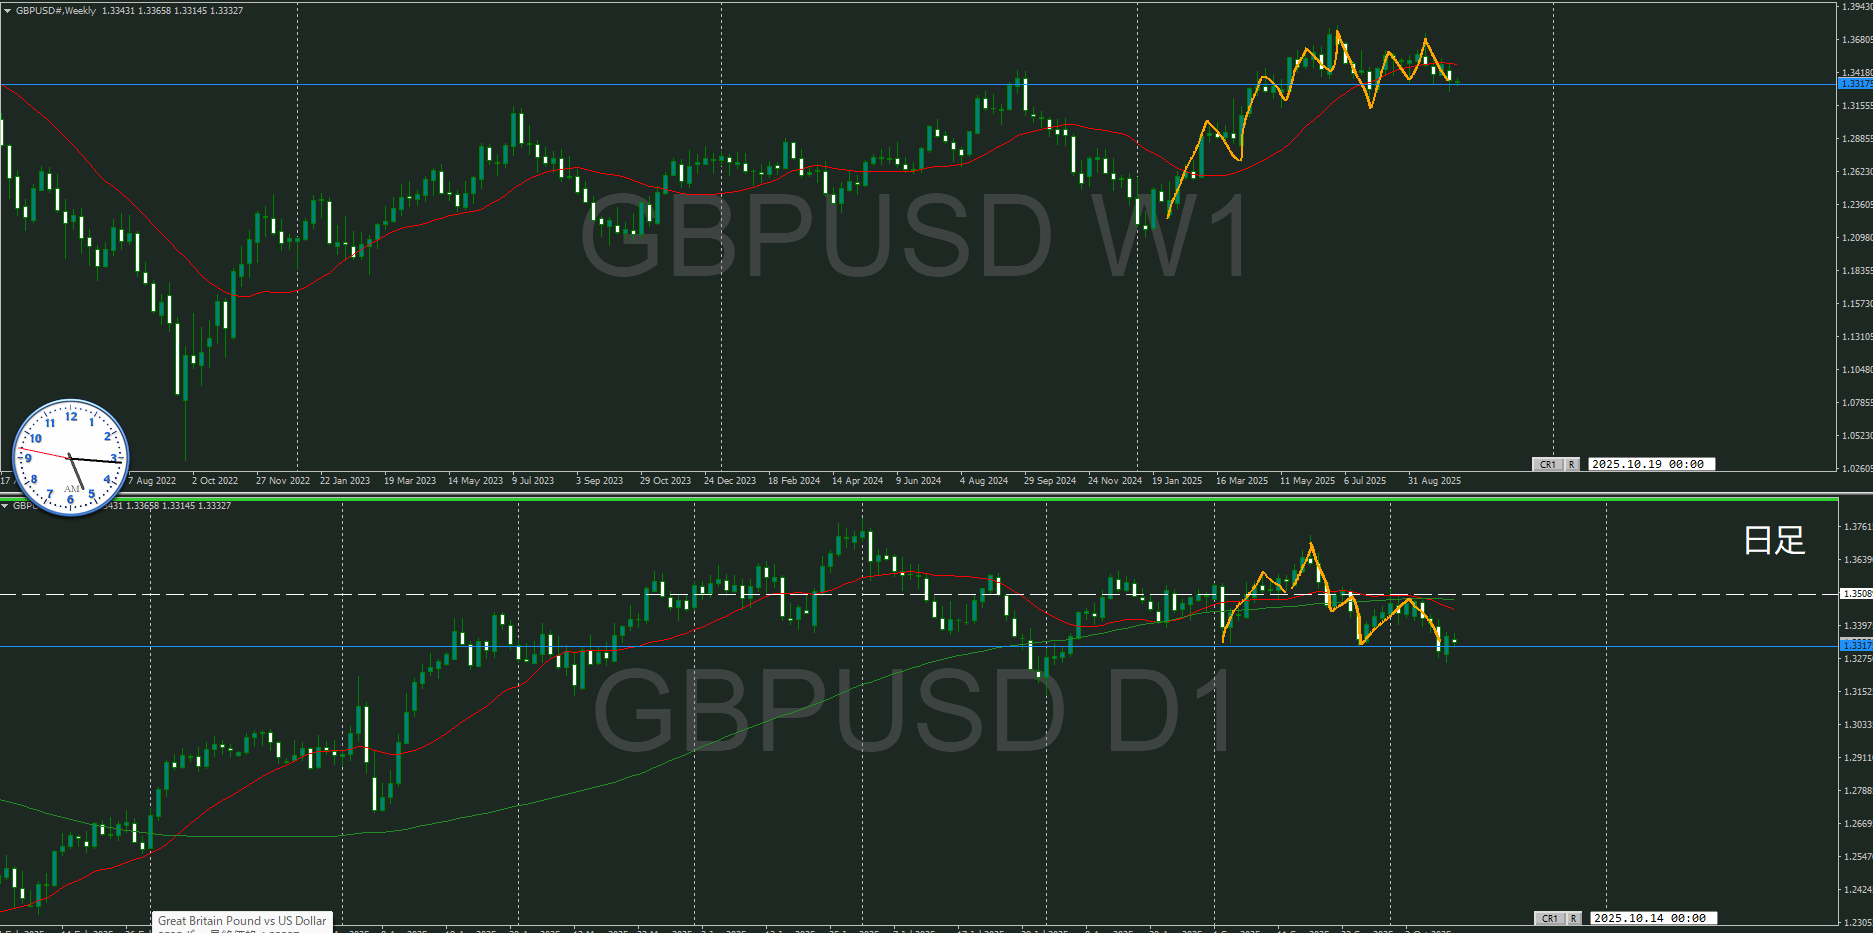The height and width of the screenshot is (933, 1873).
Task: Open the daily chart dropdown triangle
Action: (5, 506)
